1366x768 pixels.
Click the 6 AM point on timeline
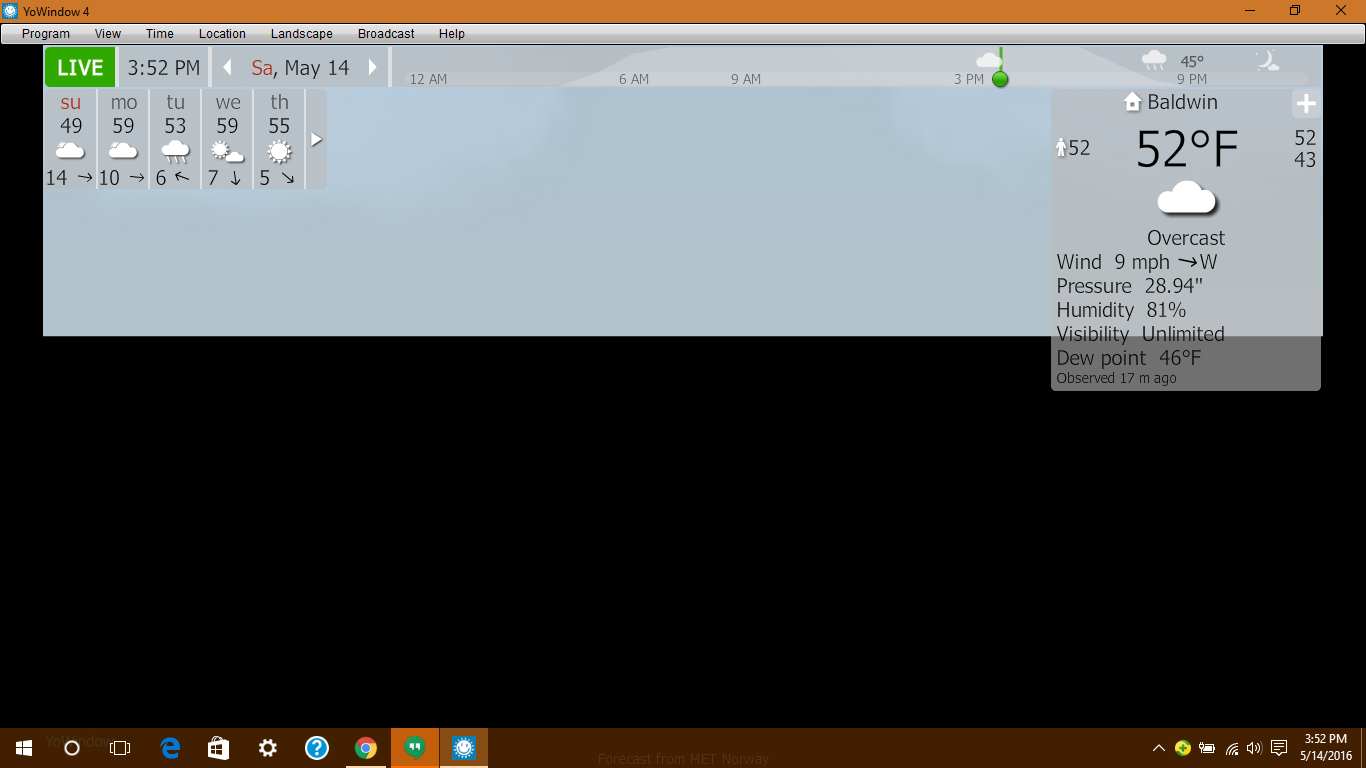point(634,79)
